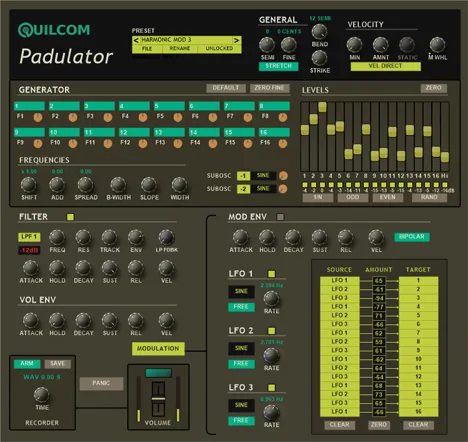The image size is (468, 442).
Task: Select next preset with right arrow
Action: (236, 40)
